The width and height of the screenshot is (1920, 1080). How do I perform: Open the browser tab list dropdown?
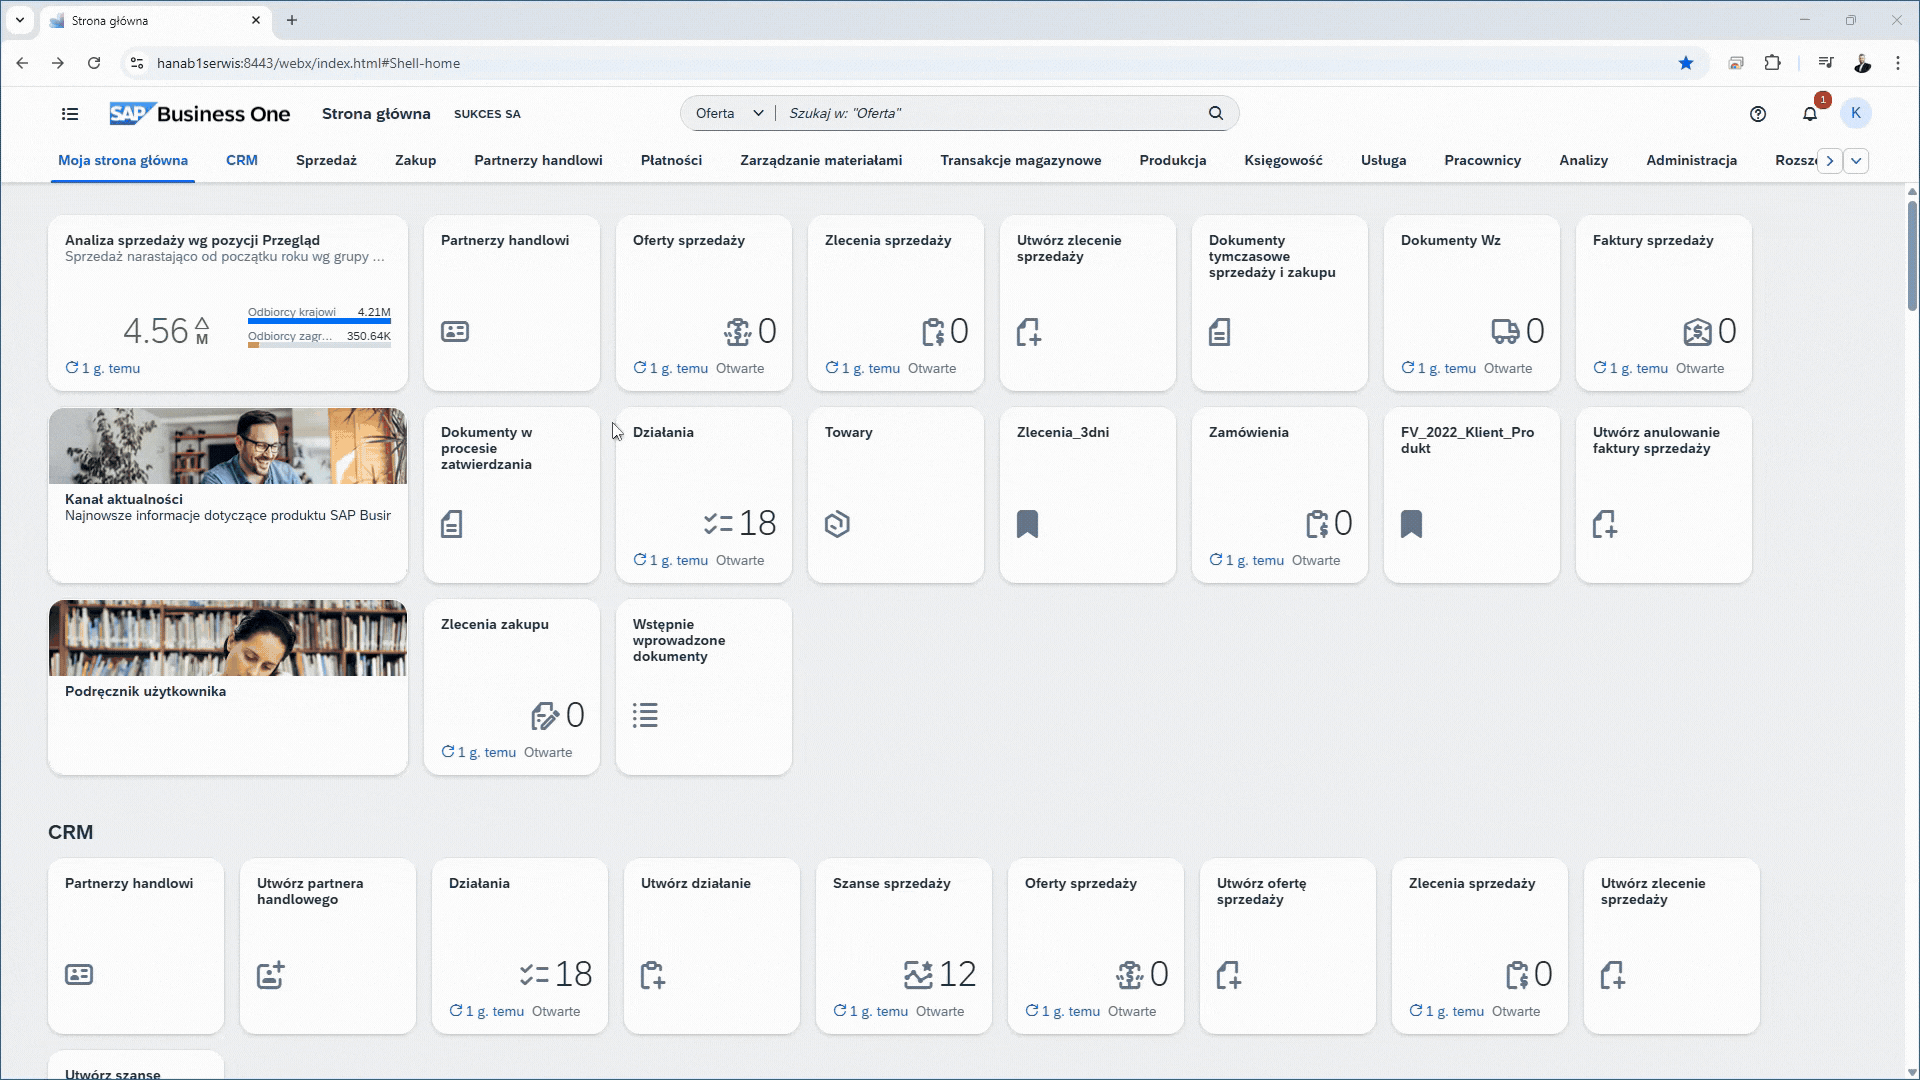(x=19, y=20)
